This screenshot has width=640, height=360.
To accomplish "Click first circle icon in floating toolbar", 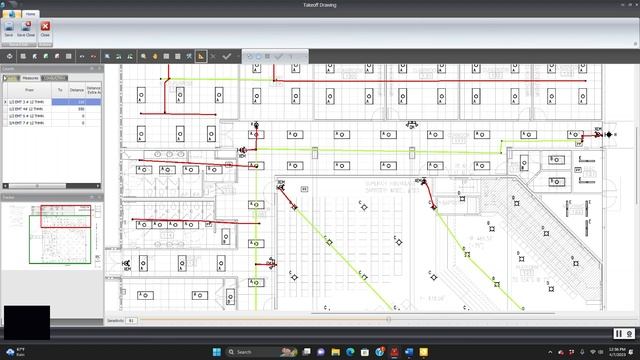I will coord(250,56).
